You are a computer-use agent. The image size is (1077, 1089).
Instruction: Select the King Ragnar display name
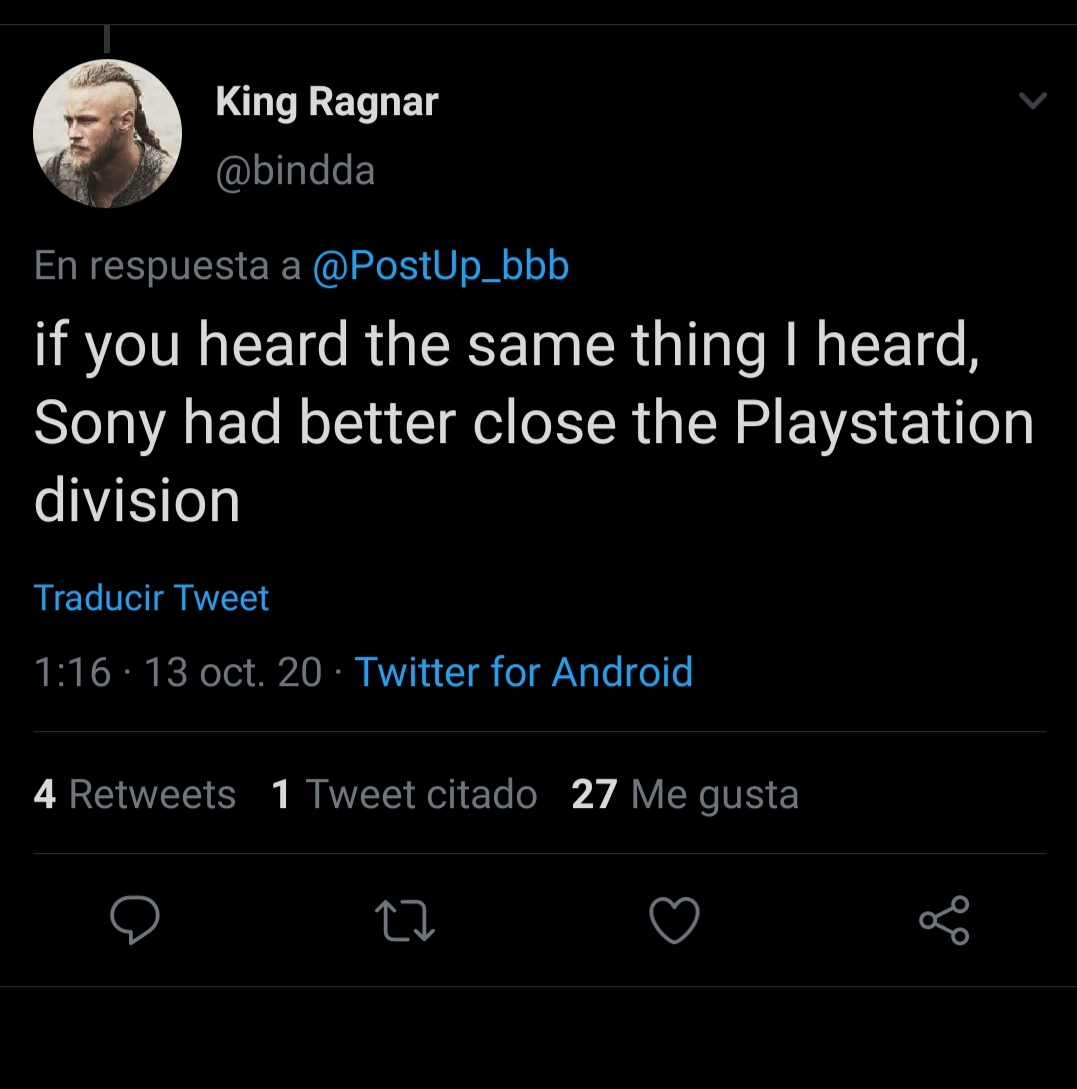pyautogui.click(x=327, y=102)
